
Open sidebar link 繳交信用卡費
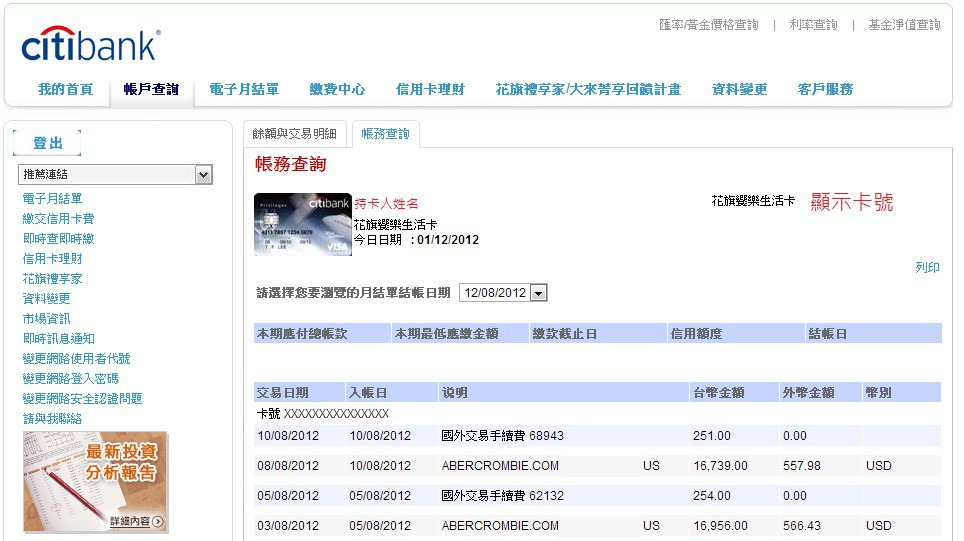58,218
